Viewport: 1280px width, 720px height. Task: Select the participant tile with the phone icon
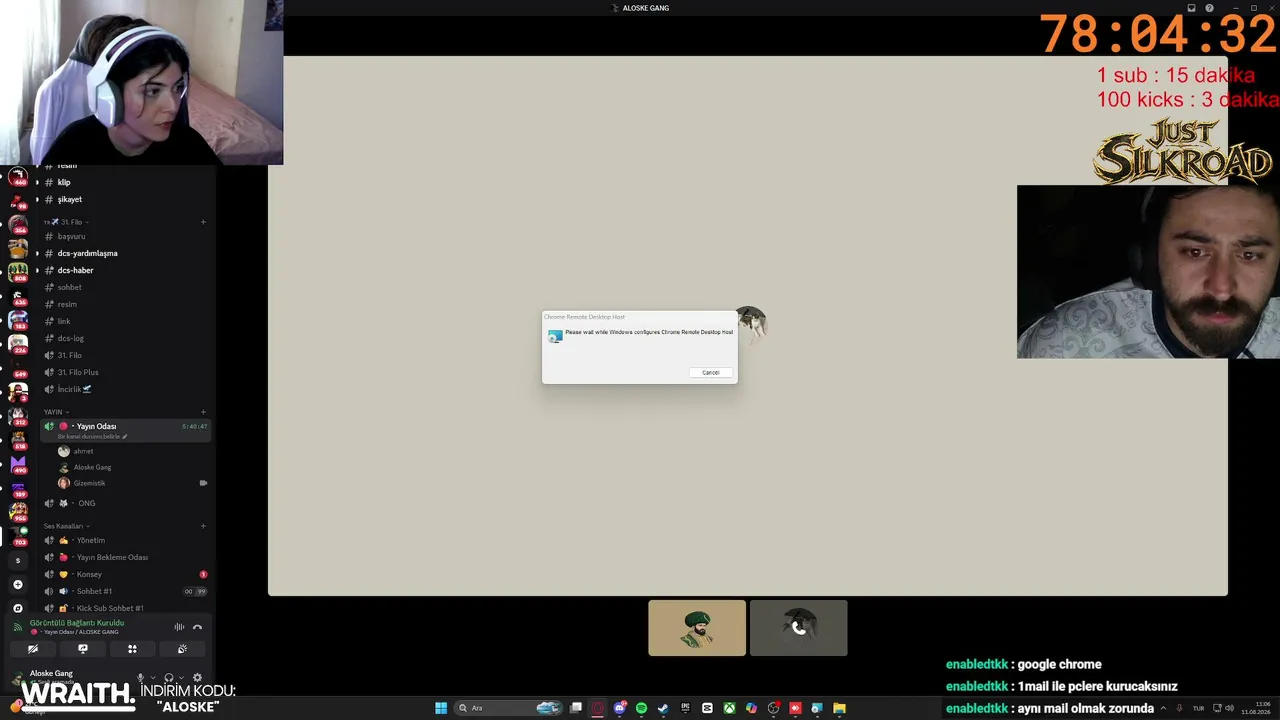click(x=799, y=628)
